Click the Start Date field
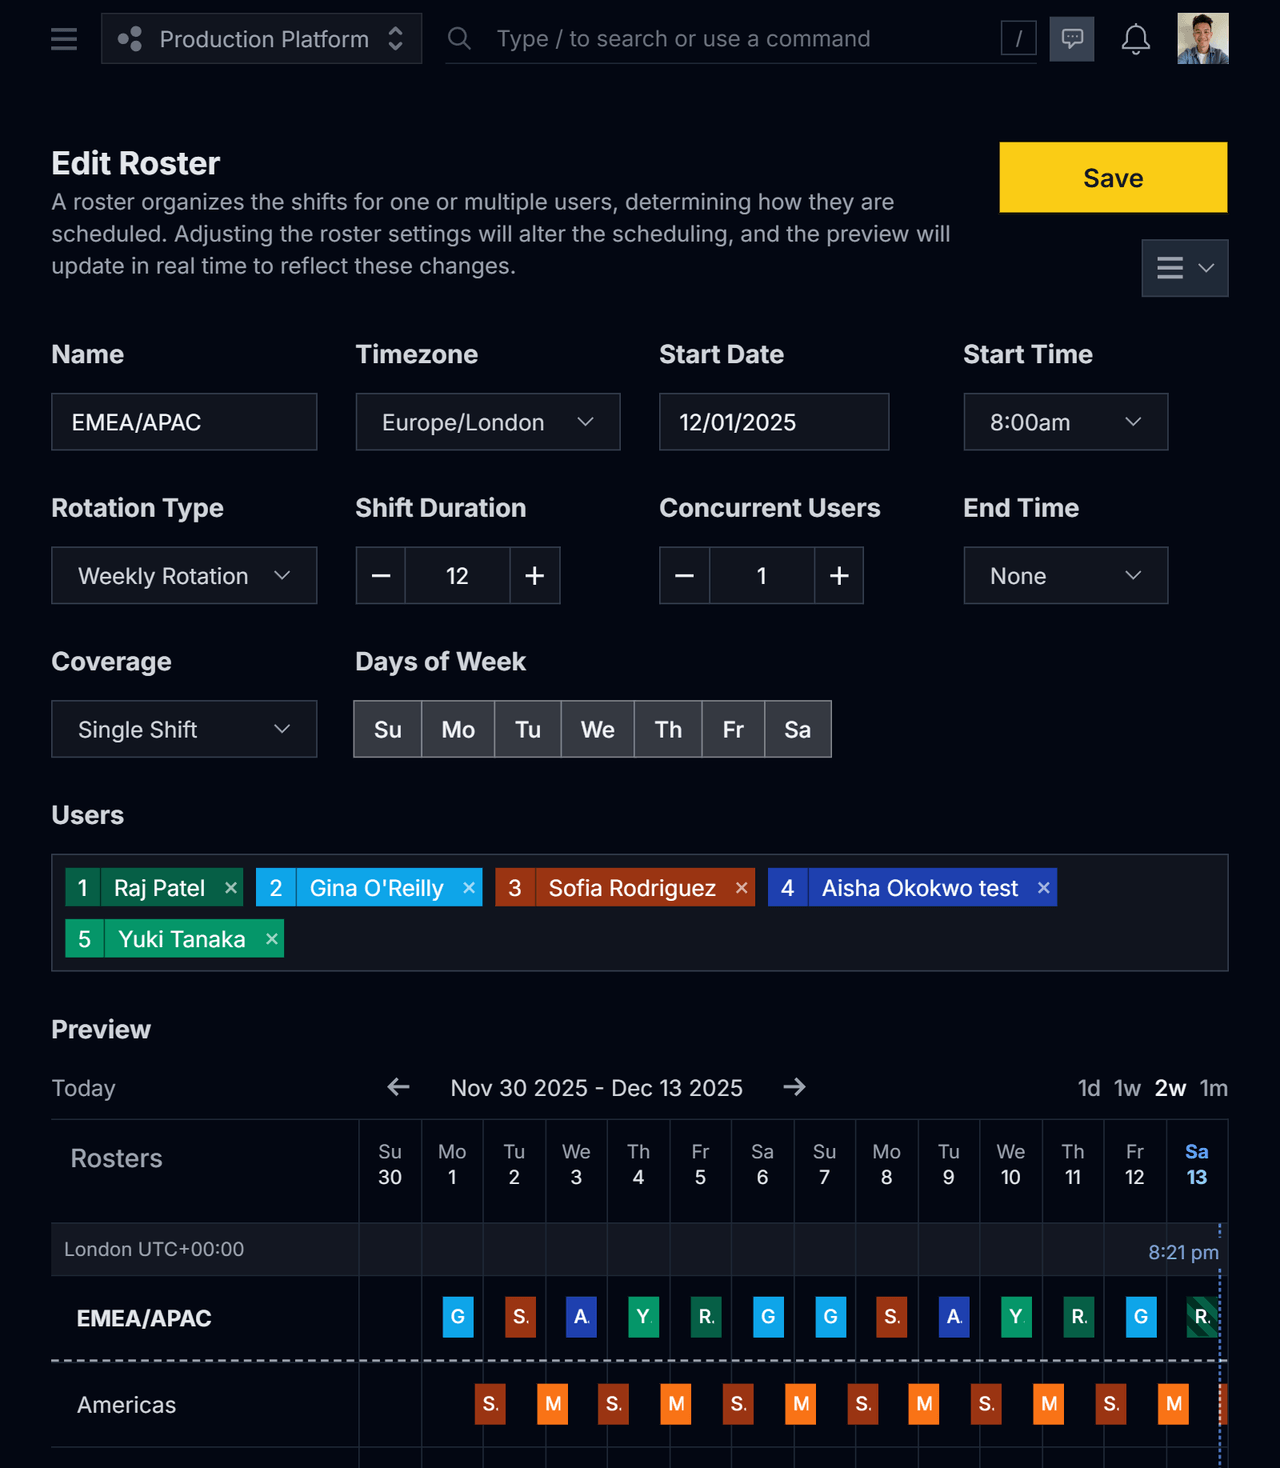This screenshot has width=1280, height=1468. point(773,422)
